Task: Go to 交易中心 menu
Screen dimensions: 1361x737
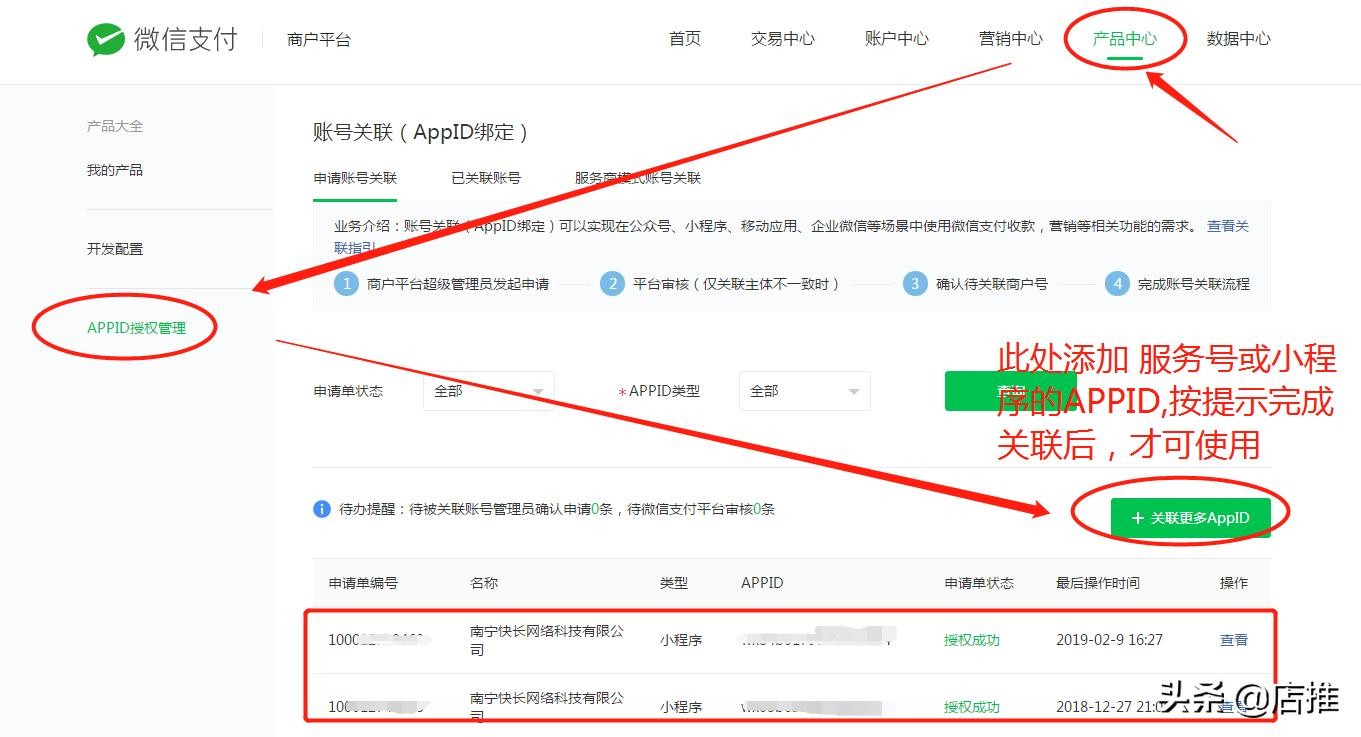Action: click(782, 39)
